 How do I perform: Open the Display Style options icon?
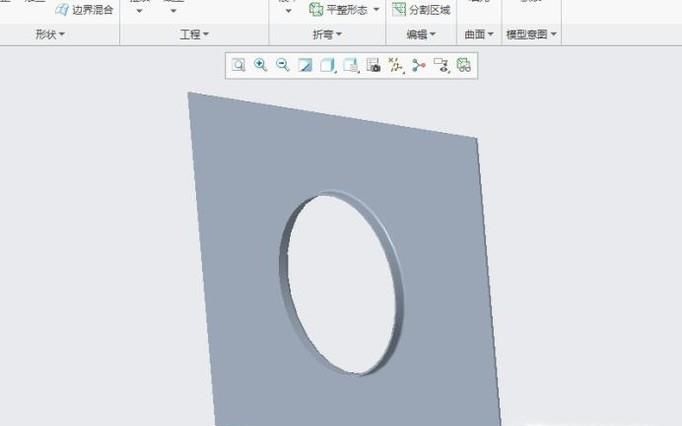tap(328, 65)
